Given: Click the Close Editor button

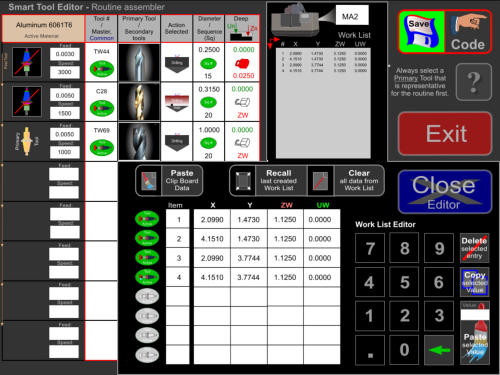Looking at the screenshot, I should click(445, 192).
